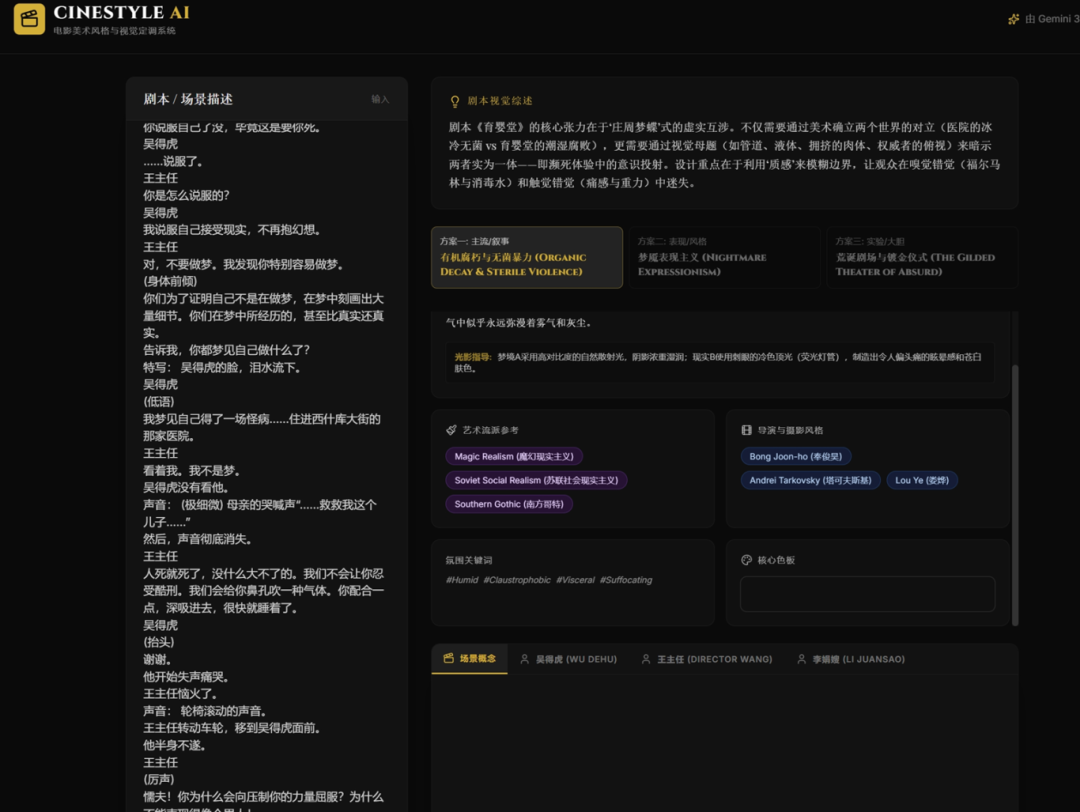1080x812 pixels.
Task: Click the Gemini sparkle icon in top bar
Action: pyautogui.click(x=1013, y=17)
